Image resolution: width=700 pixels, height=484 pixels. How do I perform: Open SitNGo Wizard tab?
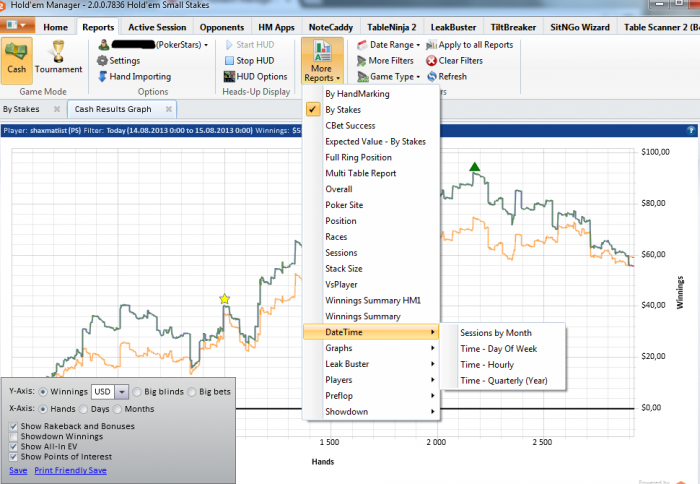(579, 27)
